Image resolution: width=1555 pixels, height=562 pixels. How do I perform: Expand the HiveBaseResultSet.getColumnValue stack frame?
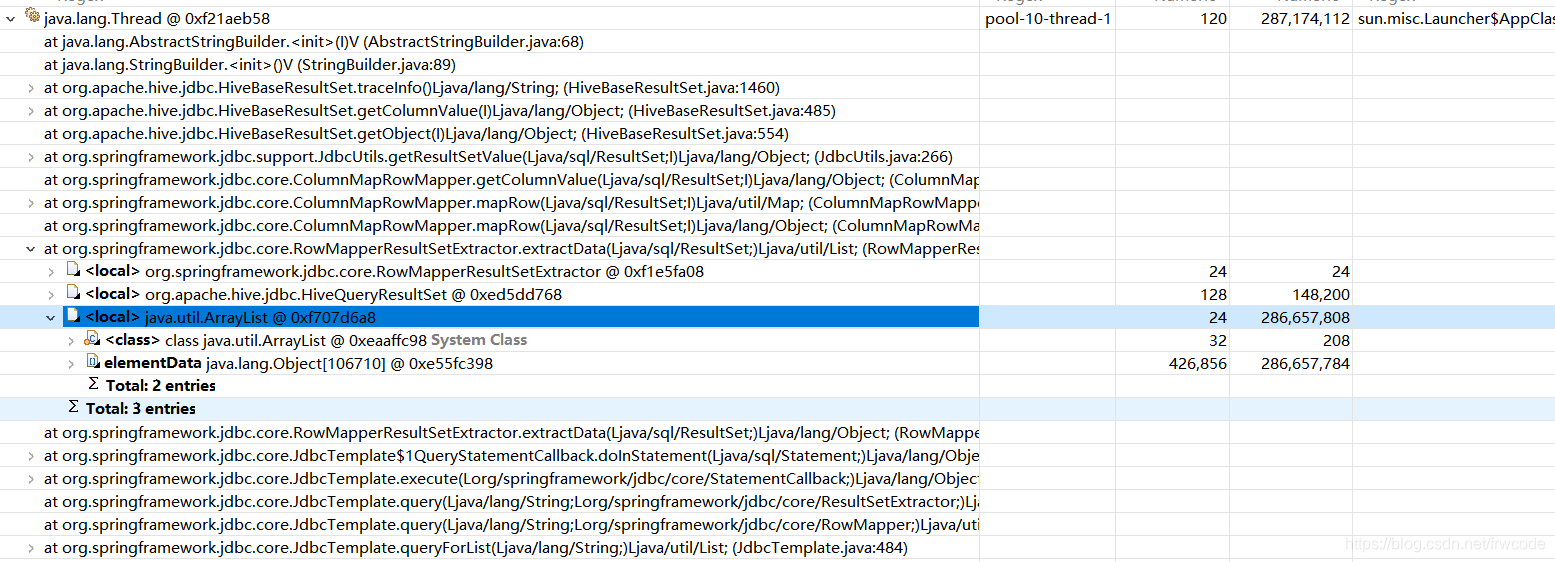(x=31, y=111)
